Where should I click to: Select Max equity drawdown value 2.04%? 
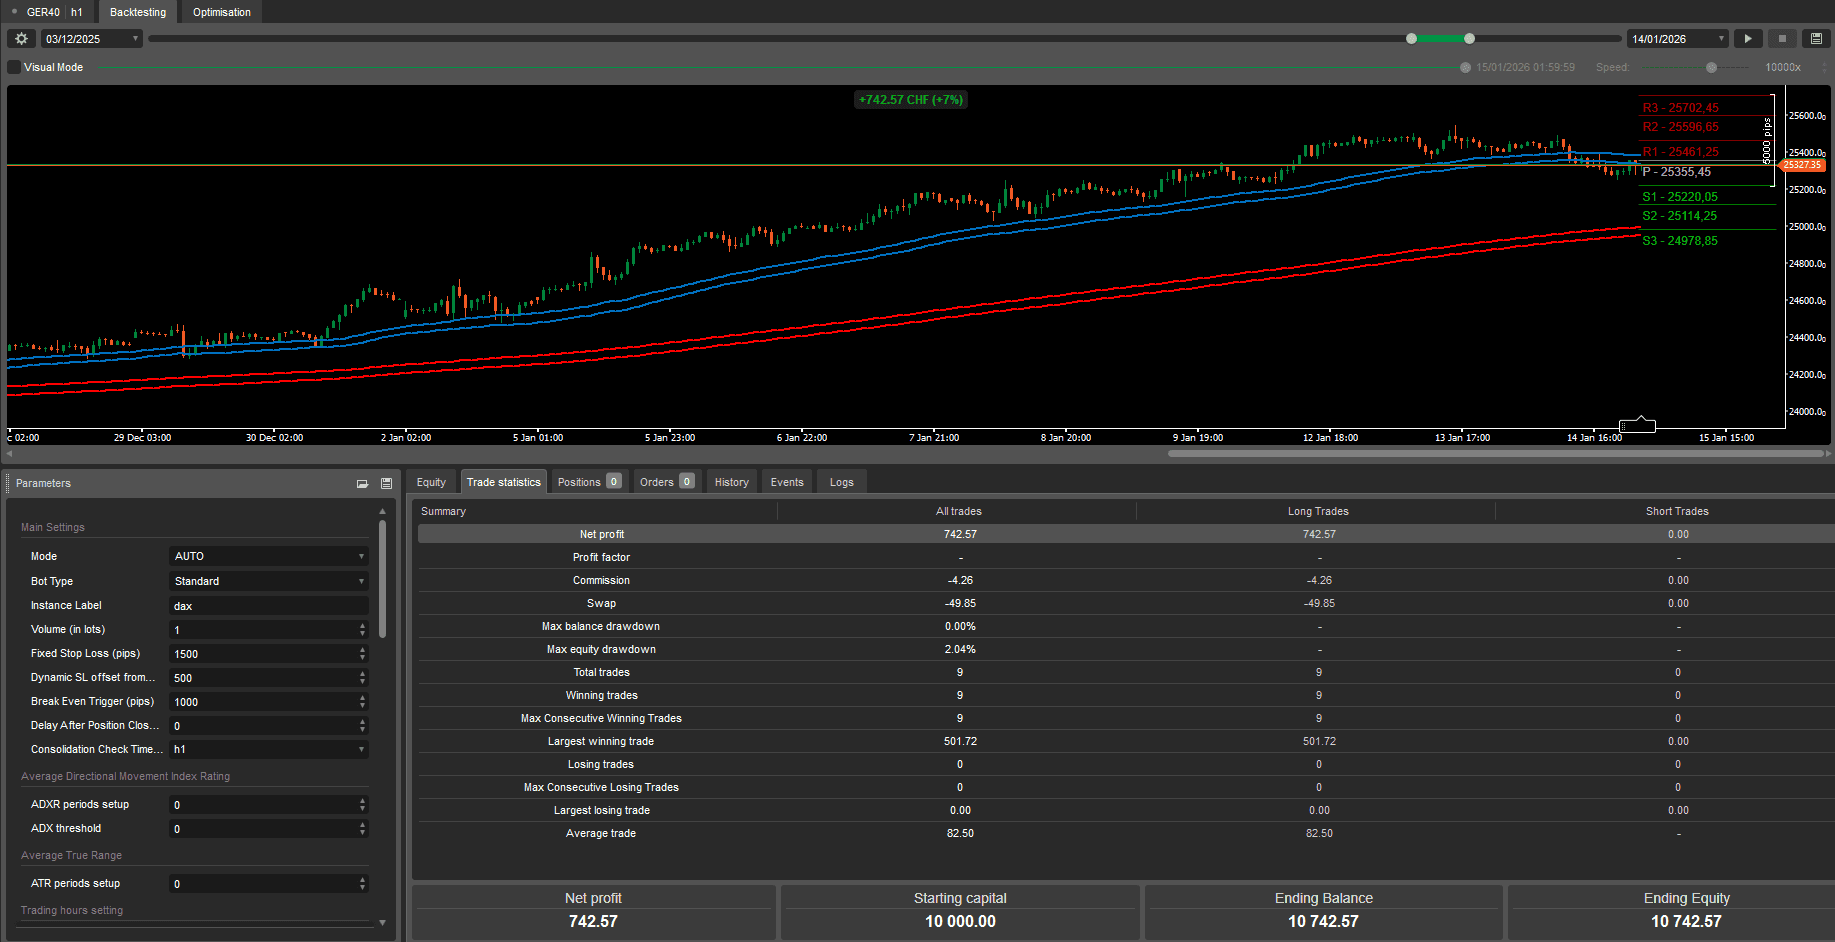960,649
